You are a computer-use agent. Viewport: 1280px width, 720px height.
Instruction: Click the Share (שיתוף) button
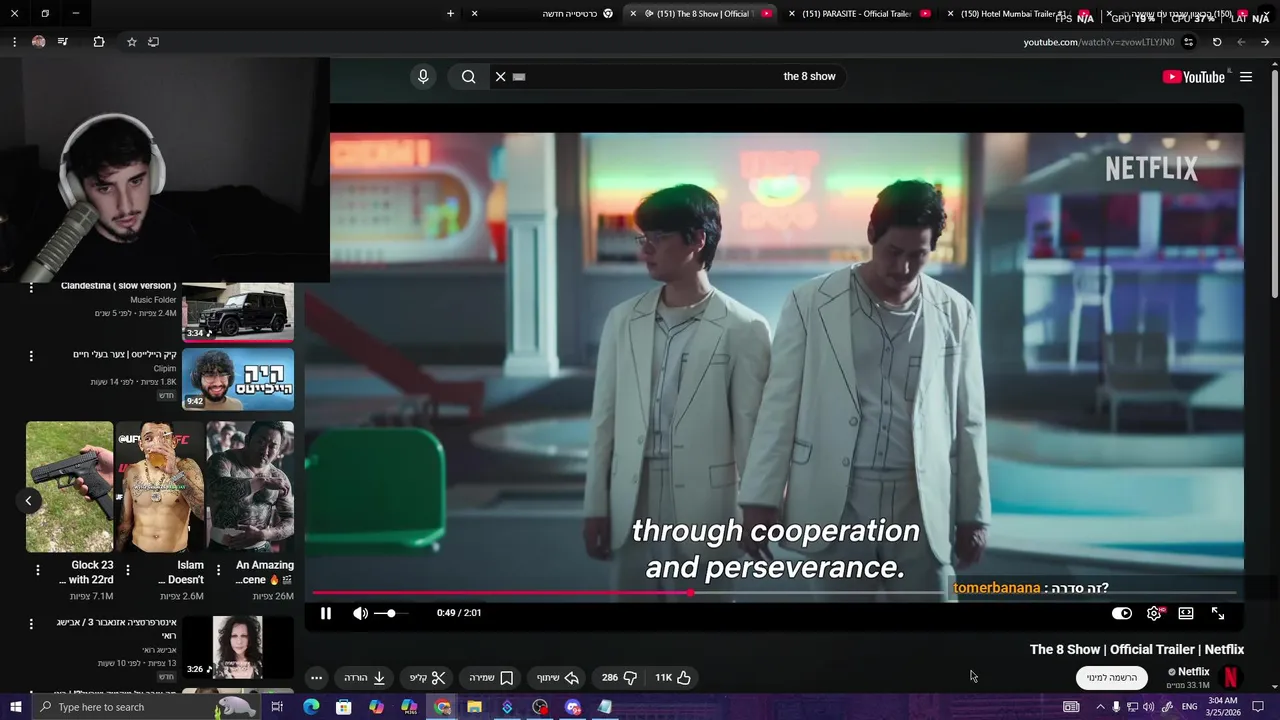[x=558, y=678]
